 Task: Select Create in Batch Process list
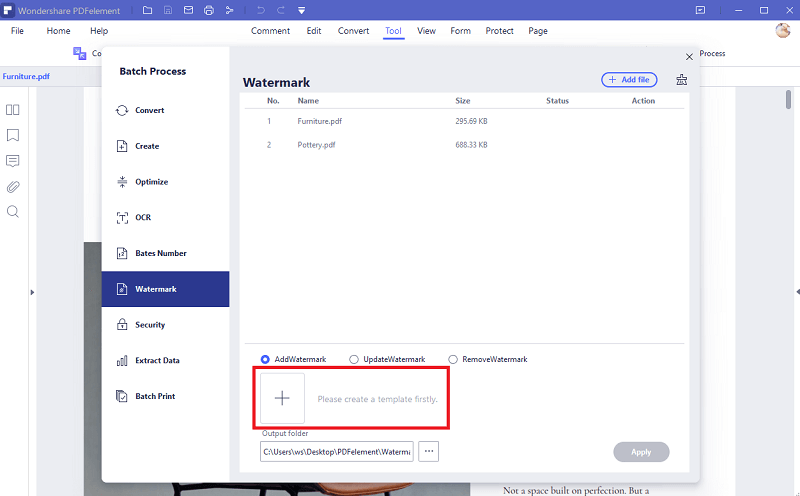(x=165, y=146)
